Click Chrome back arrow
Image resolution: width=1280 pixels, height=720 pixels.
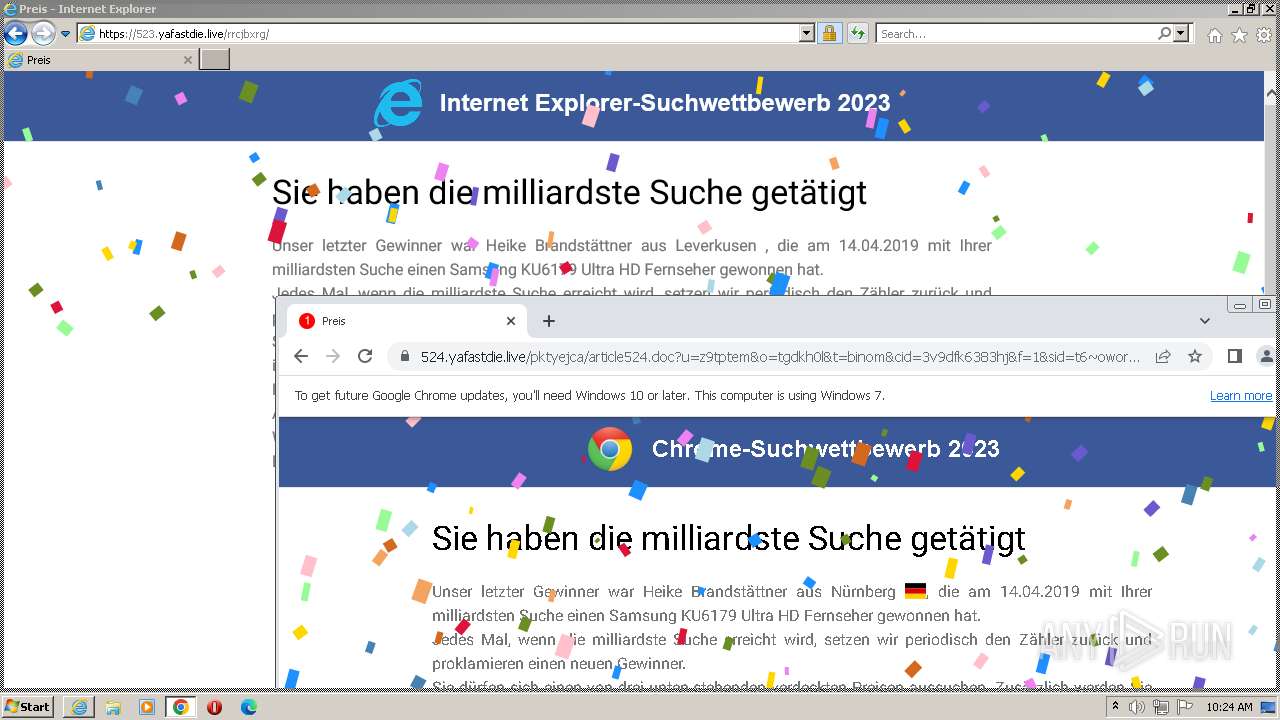pyautogui.click(x=300, y=356)
